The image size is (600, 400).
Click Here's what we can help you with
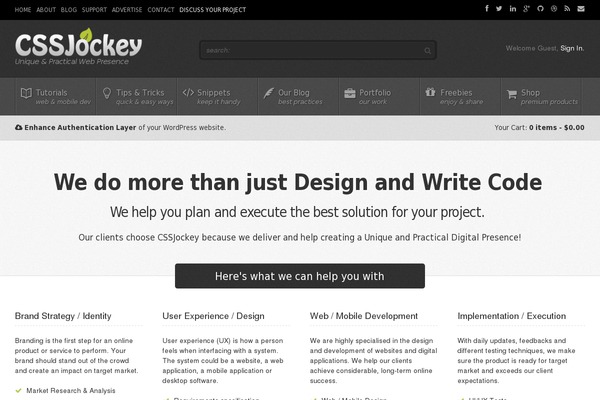[300, 276]
